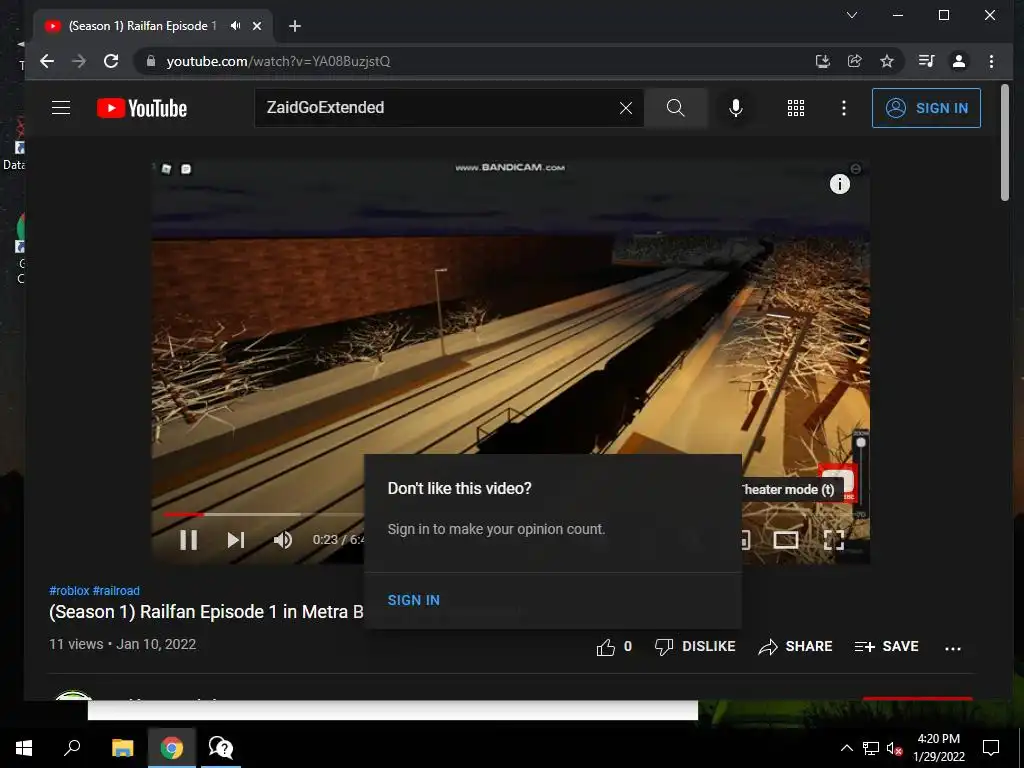Open the Get Help taskbar app

(221, 748)
